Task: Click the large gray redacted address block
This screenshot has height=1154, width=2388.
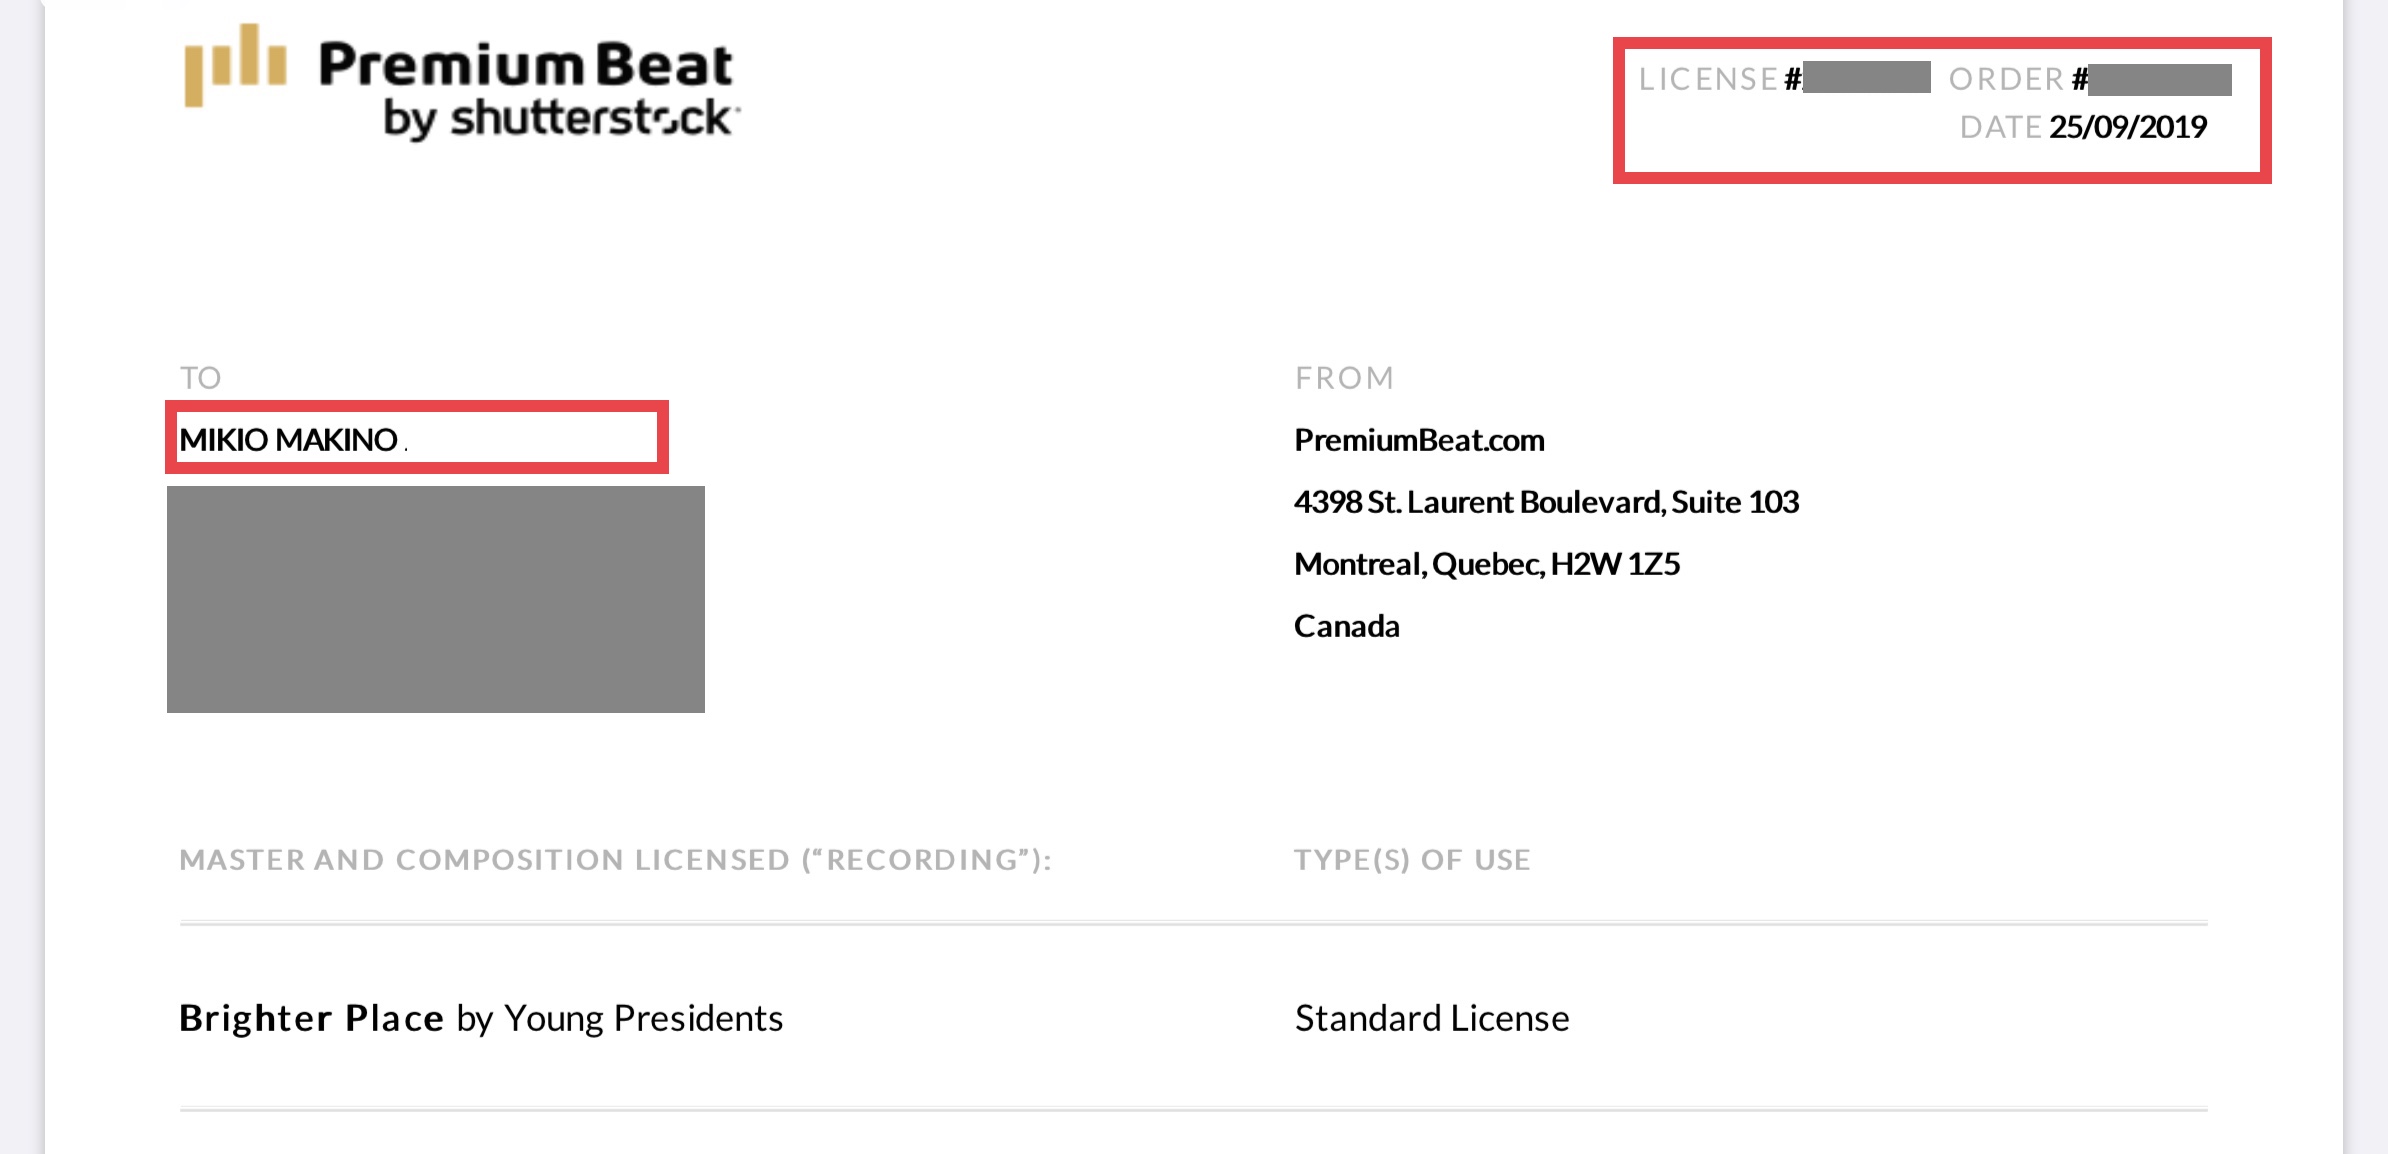Action: coord(435,599)
